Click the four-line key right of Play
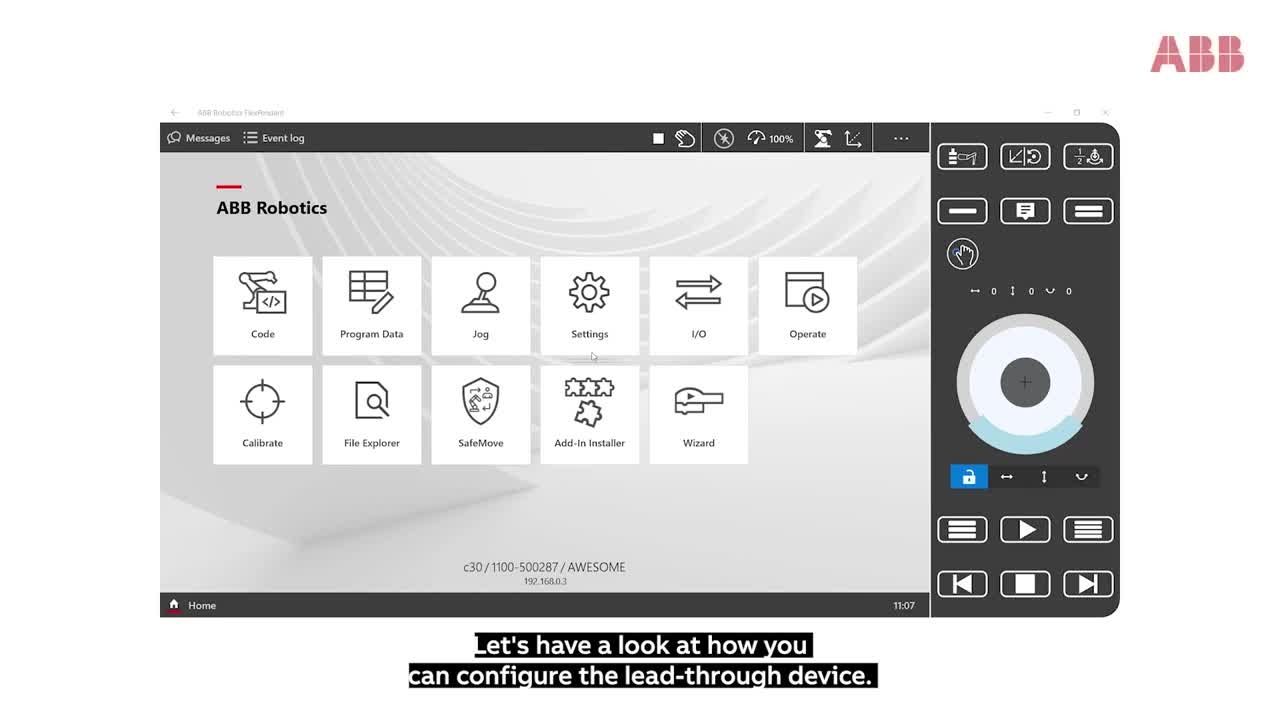This screenshot has width=1280, height=720. pyautogui.click(x=1088, y=529)
